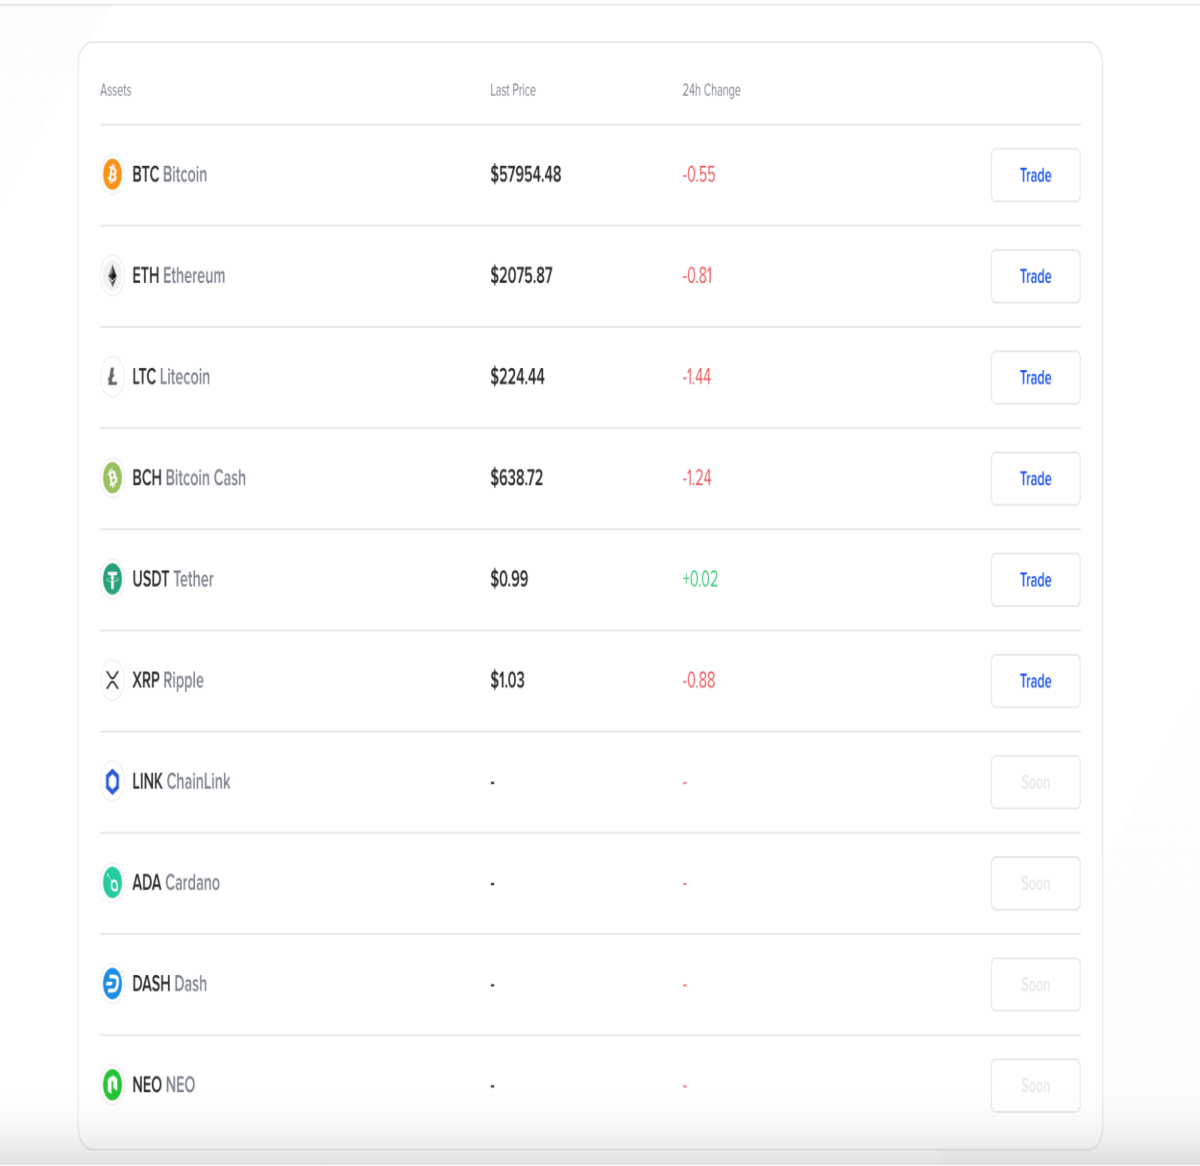Select Trade for Bitcoin Cash
This screenshot has width=1200, height=1166.
[x=1035, y=478]
